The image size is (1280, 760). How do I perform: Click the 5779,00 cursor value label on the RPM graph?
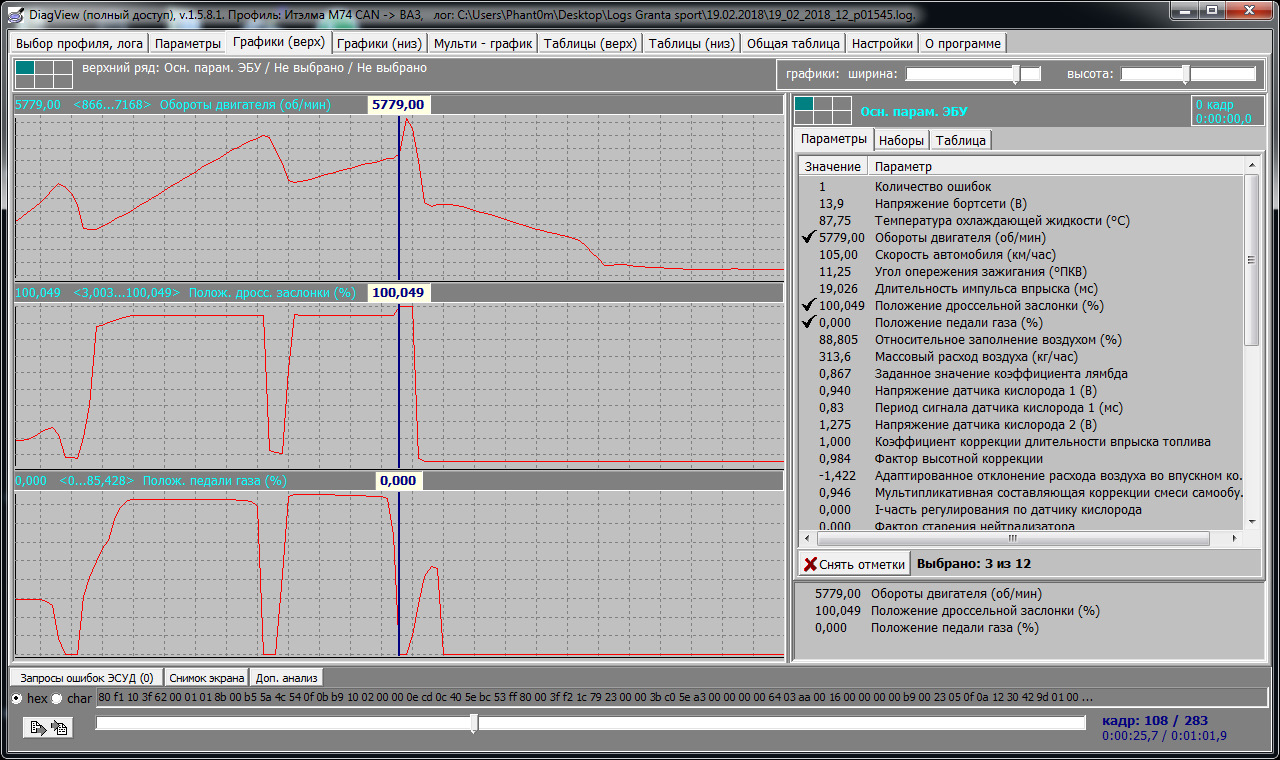pos(398,105)
